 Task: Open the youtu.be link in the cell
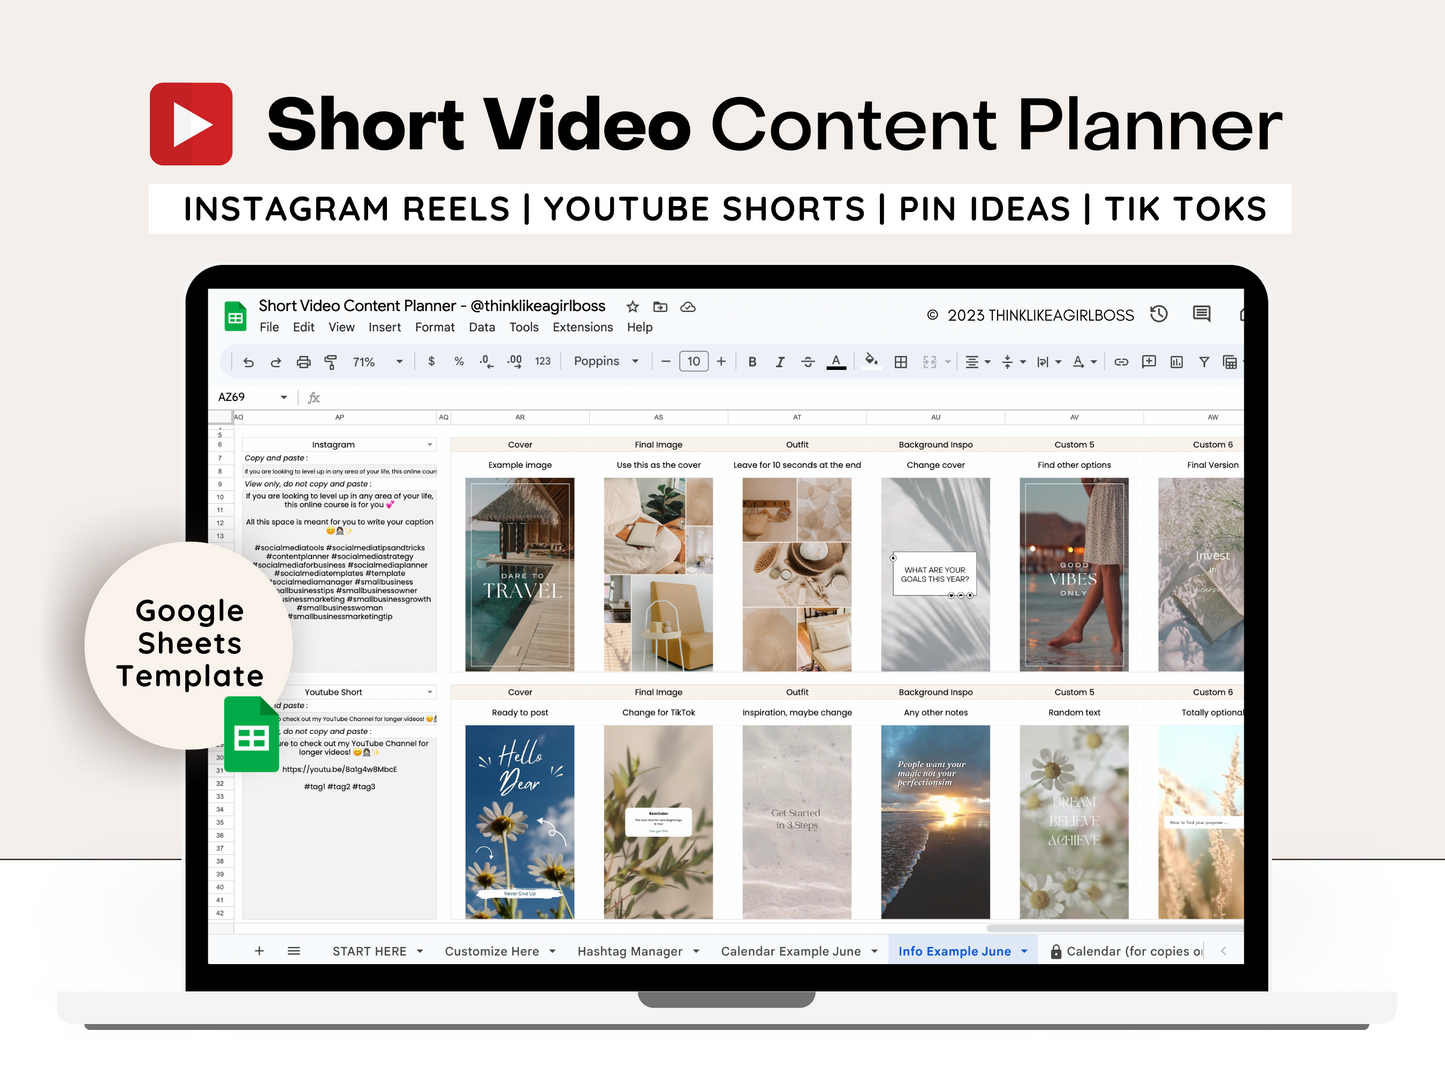pos(340,768)
